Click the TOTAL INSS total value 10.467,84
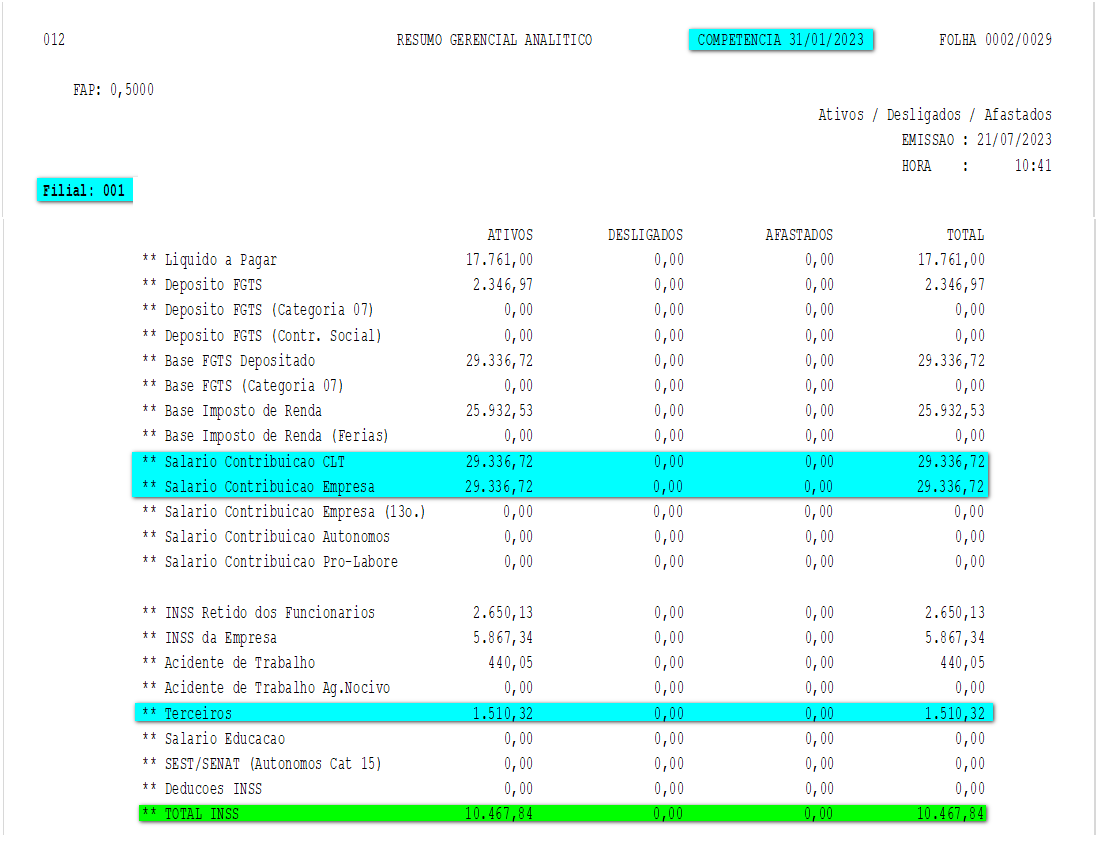 click(951, 814)
